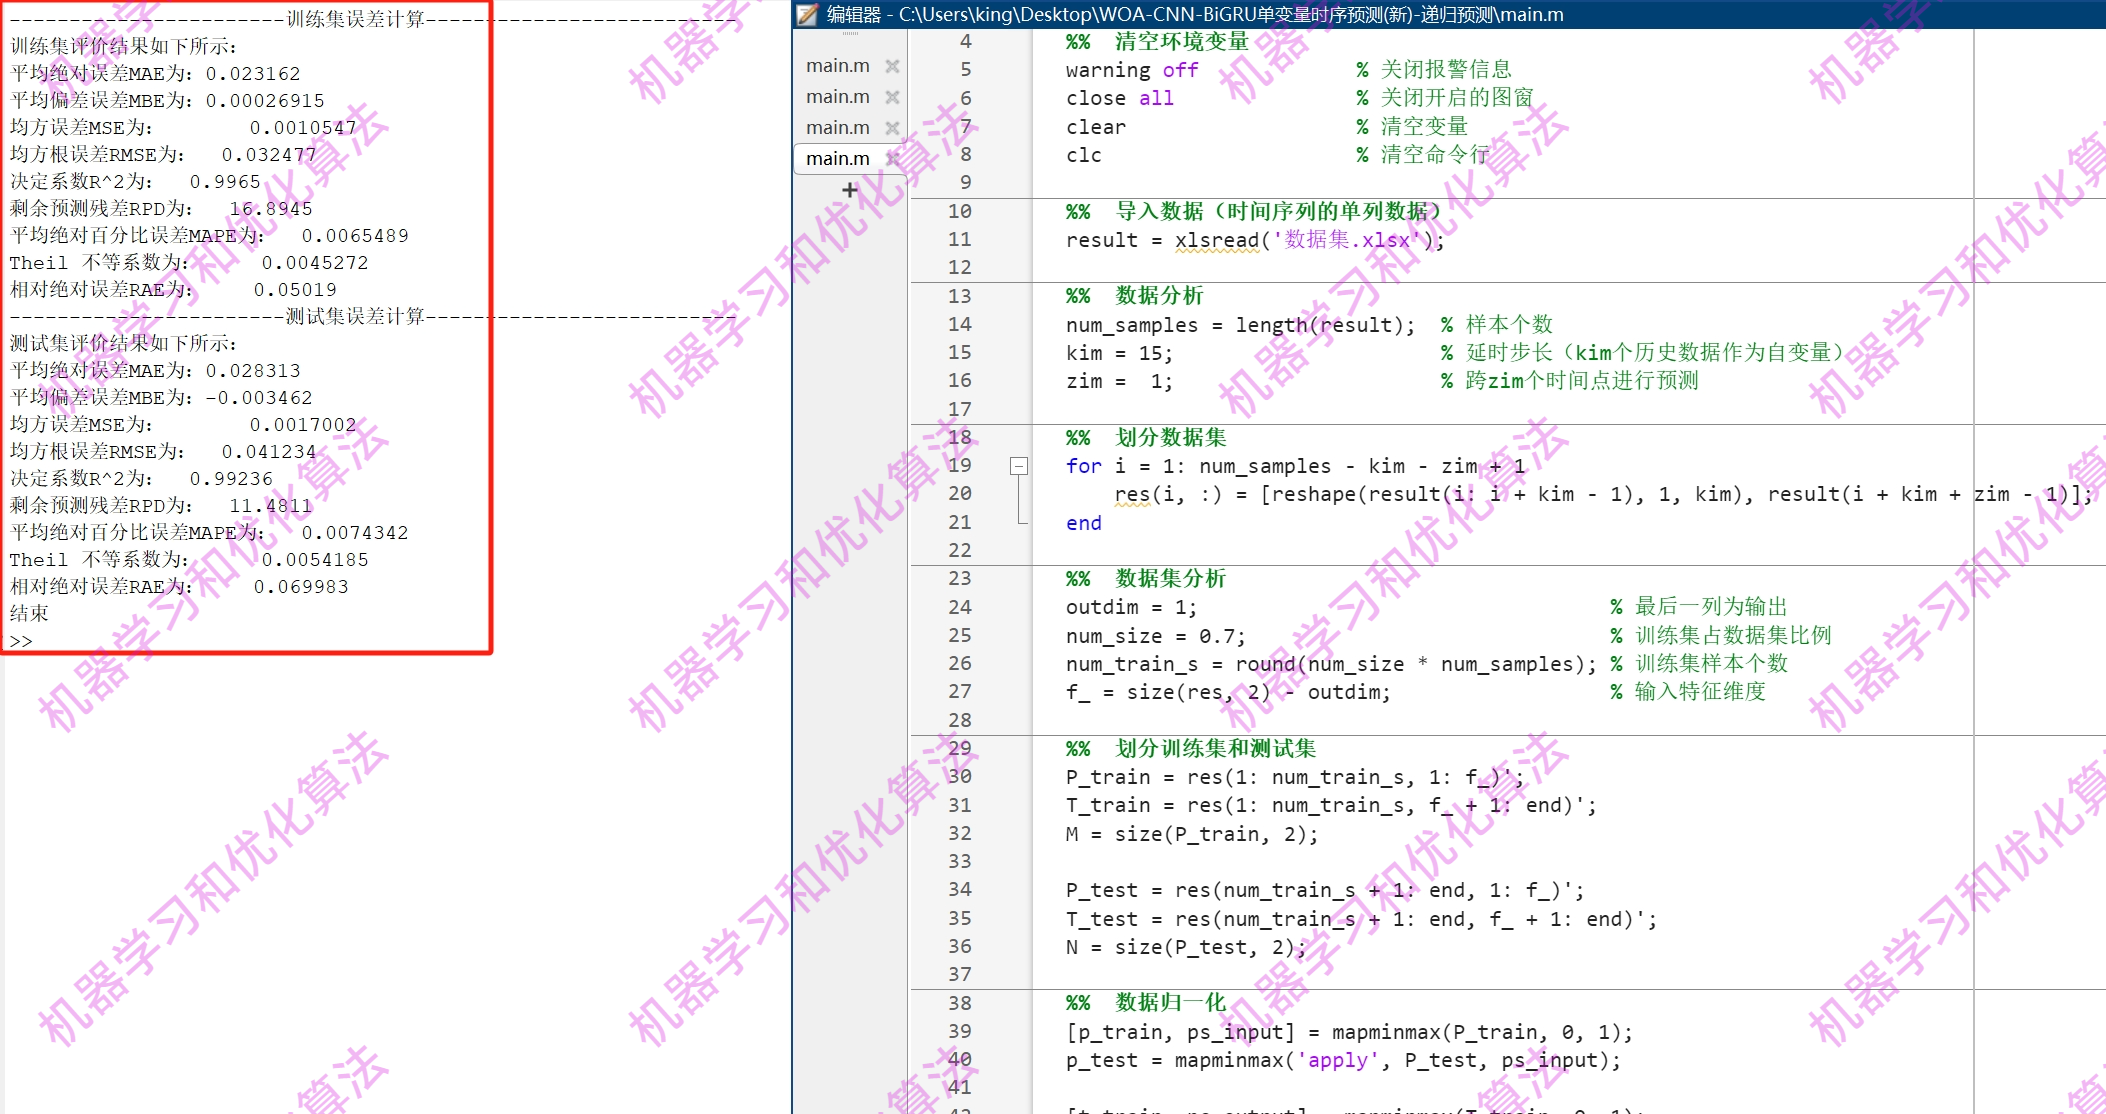Switch to the topmost main.m tab
Screen dimensions: 2106x1114
[x=838, y=66]
